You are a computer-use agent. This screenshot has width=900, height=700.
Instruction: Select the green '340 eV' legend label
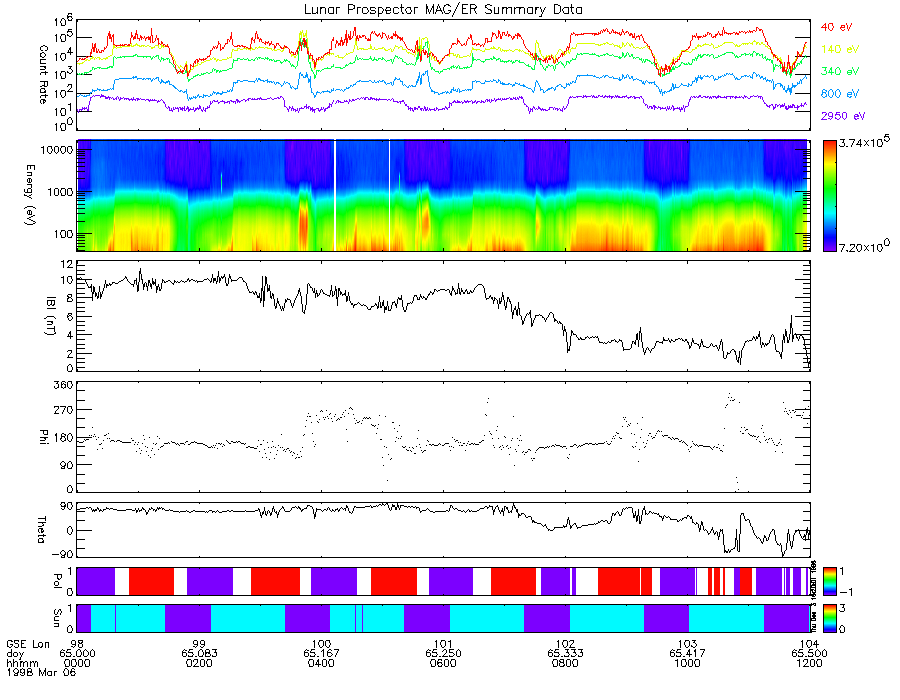click(x=840, y=71)
